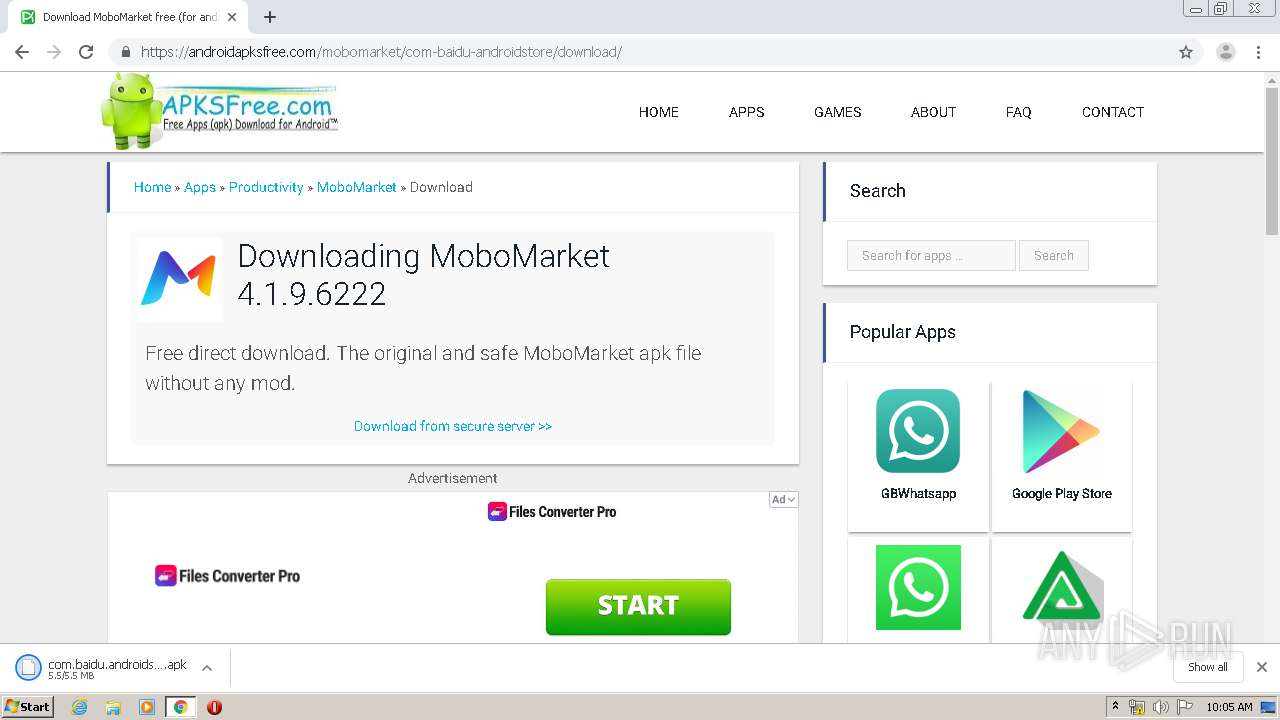
Task: Go back with the browser back arrow
Action: coord(21,52)
